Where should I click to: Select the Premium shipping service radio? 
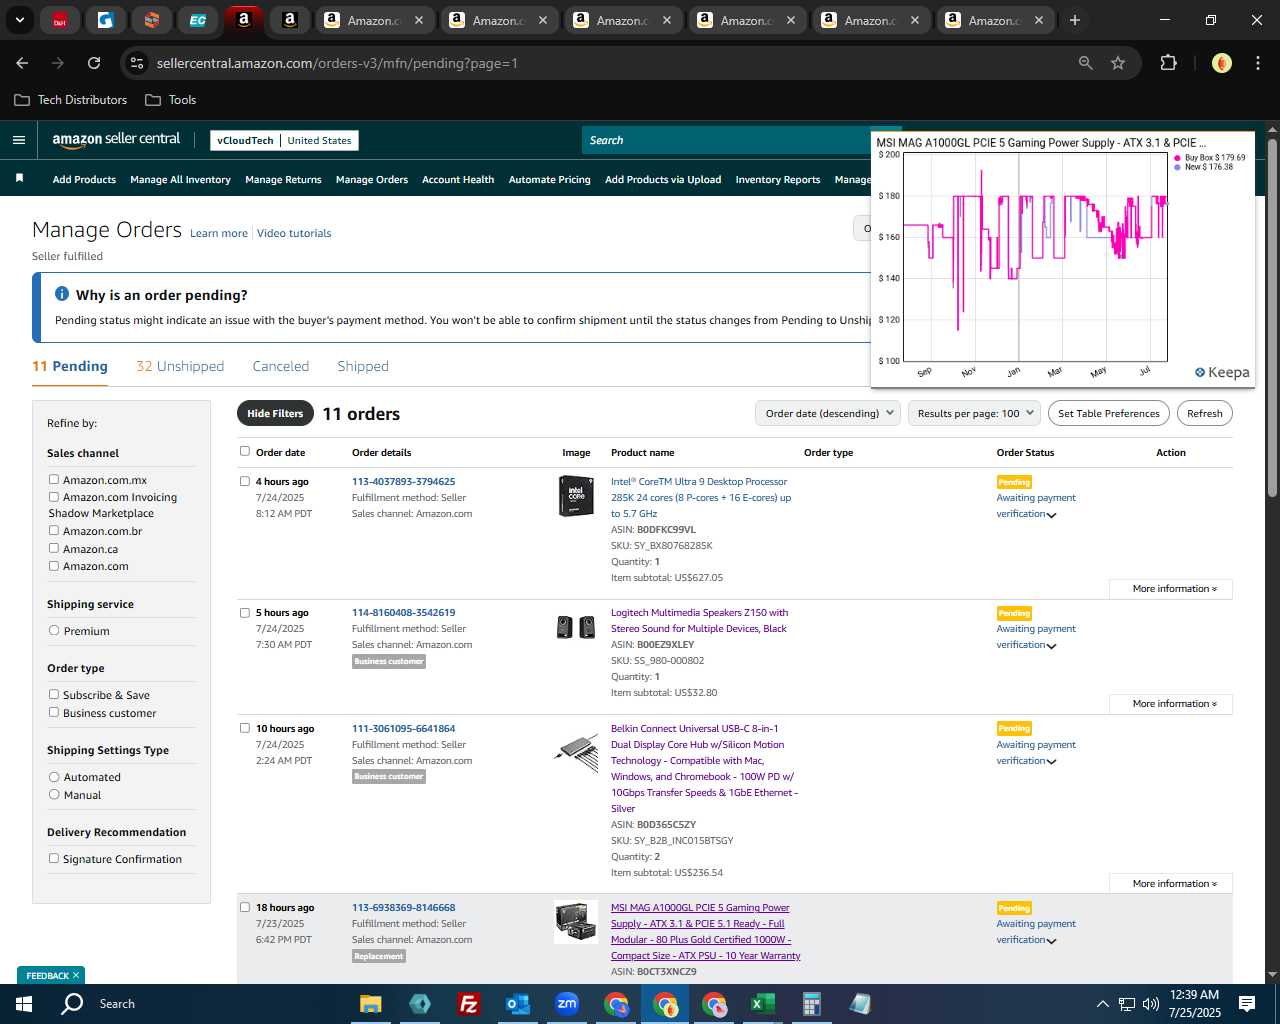(x=54, y=630)
